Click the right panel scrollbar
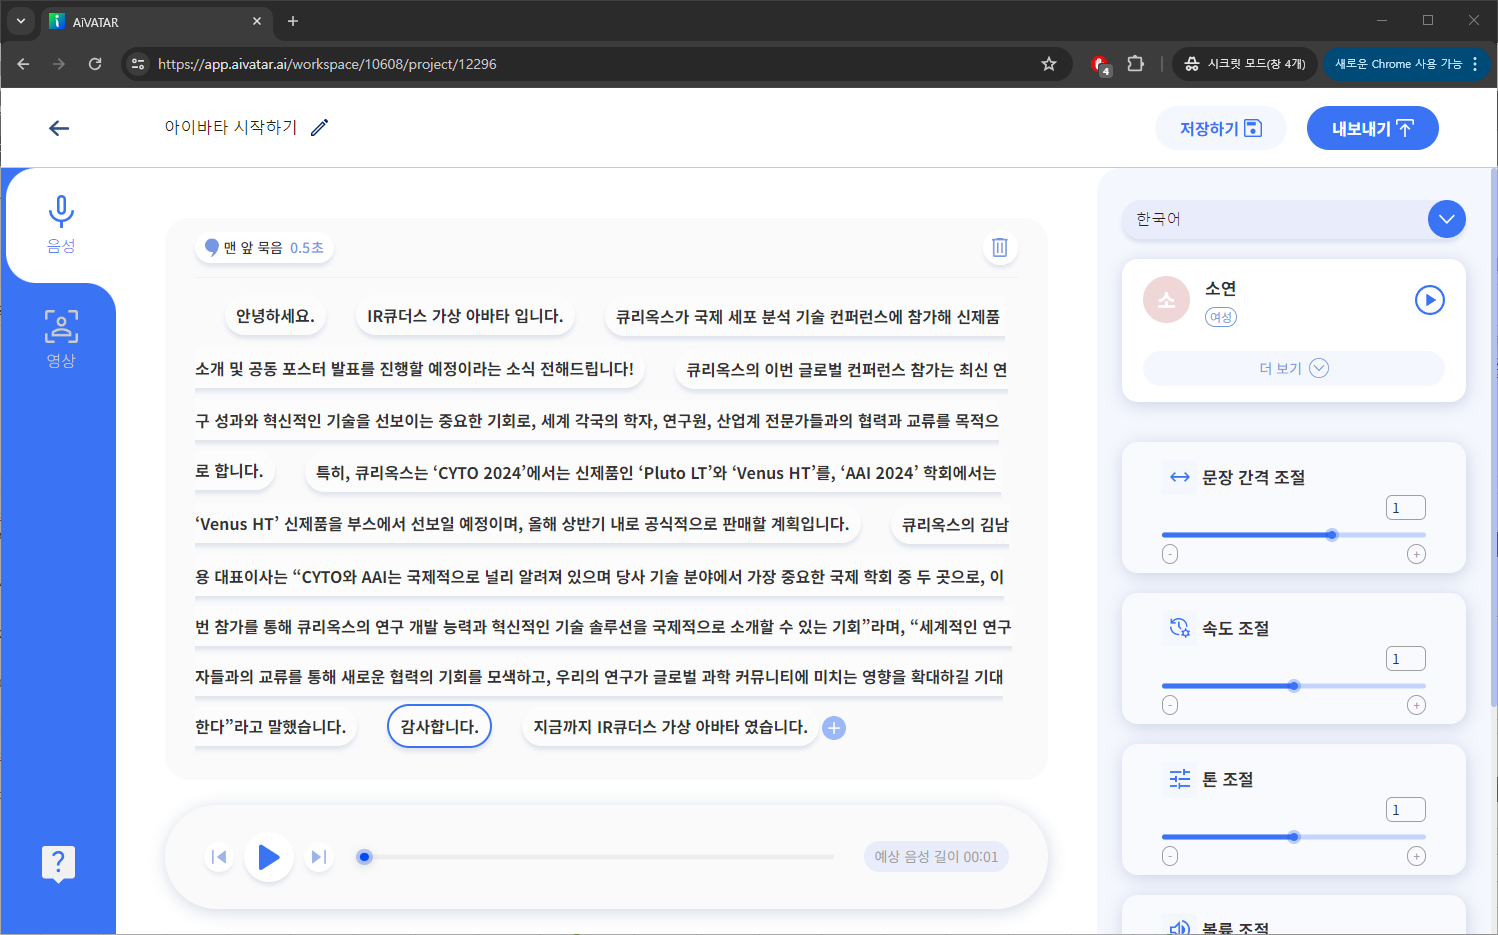This screenshot has height=935, width=1498. coord(1494,440)
